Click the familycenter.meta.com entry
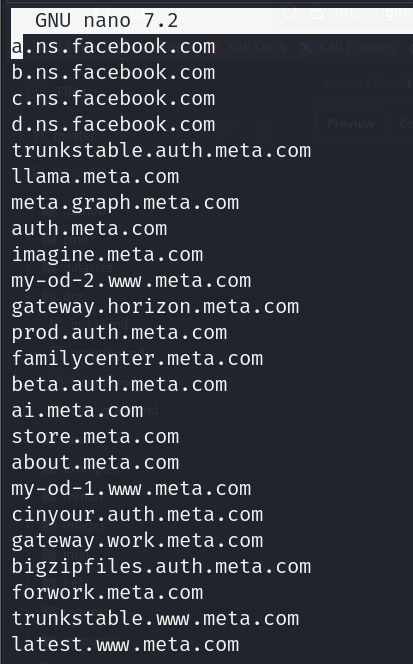Viewport: 413px width, 664px height. pos(137,359)
